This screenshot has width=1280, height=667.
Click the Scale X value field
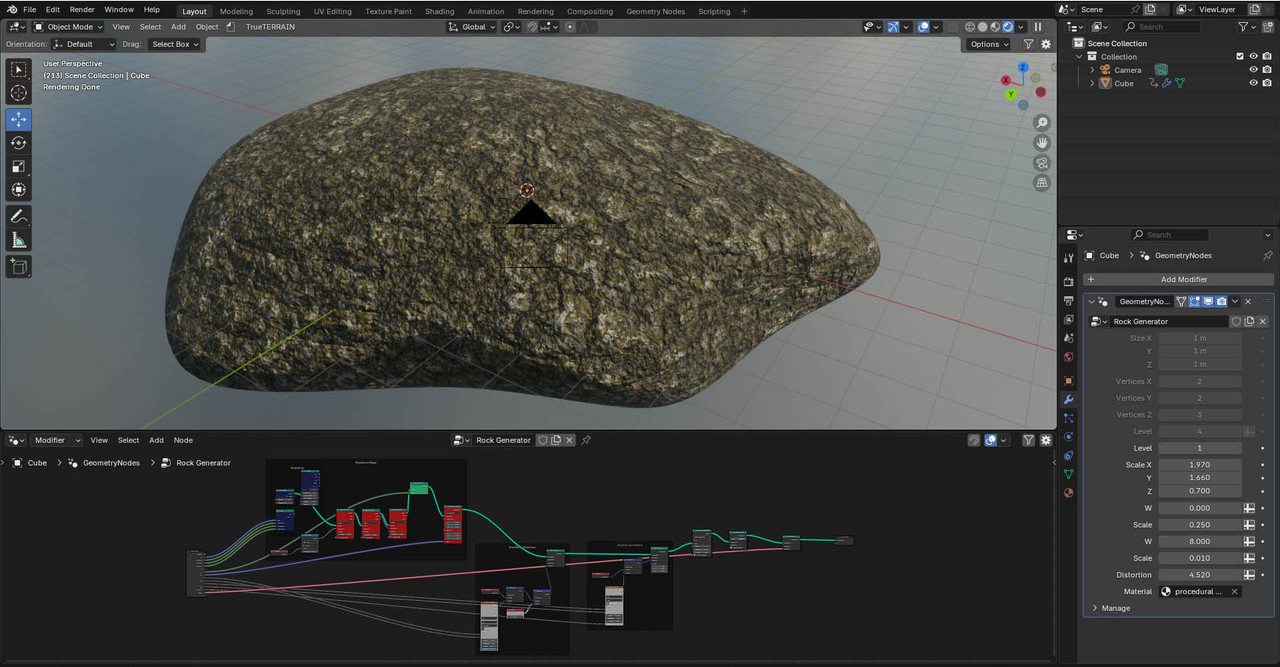pyautogui.click(x=1199, y=465)
